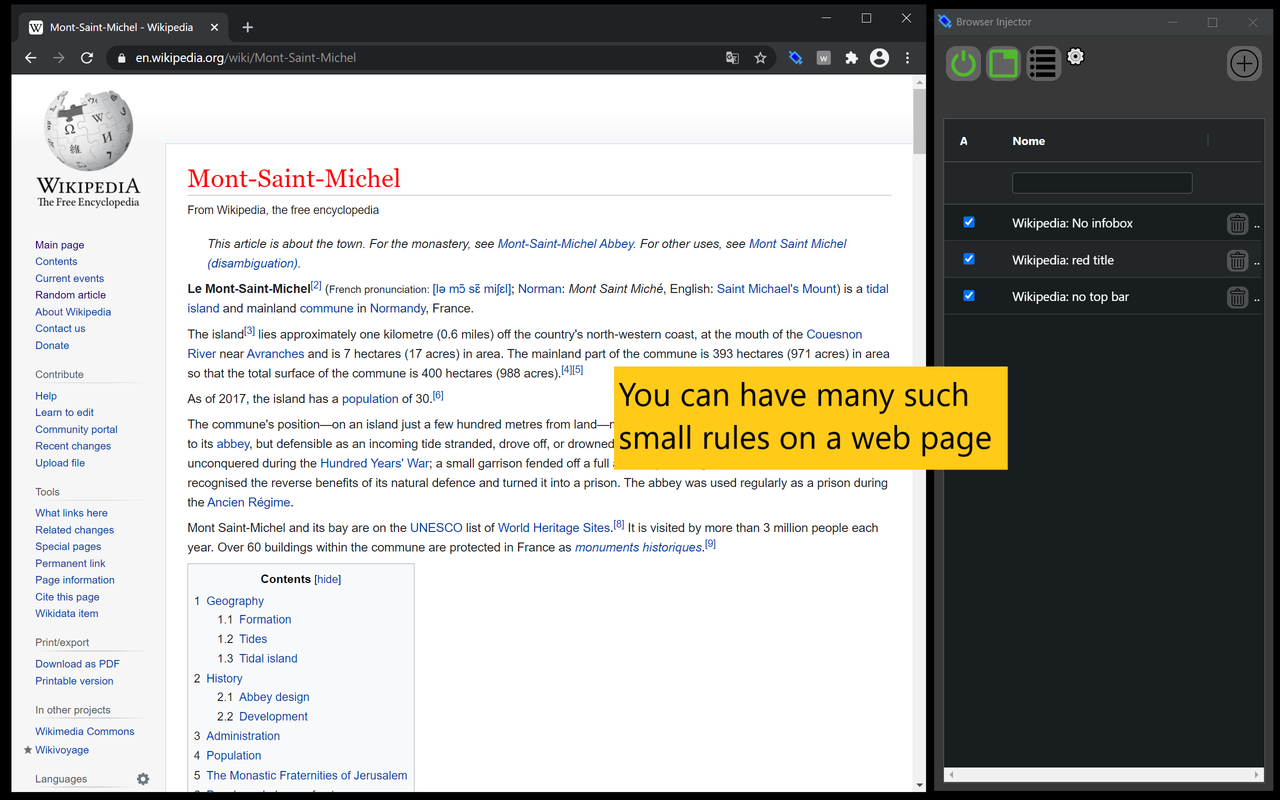
Task: Click the green power icon in Browser Injector
Action: [962, 63]
